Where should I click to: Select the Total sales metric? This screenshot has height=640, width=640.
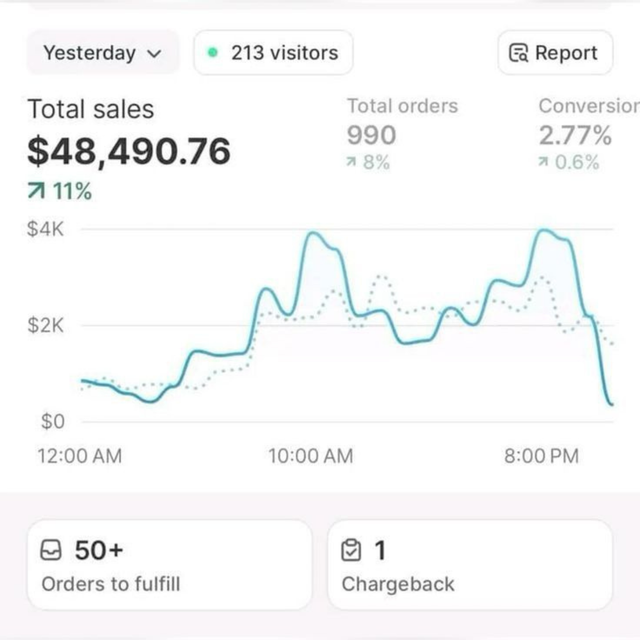[90, 109]
